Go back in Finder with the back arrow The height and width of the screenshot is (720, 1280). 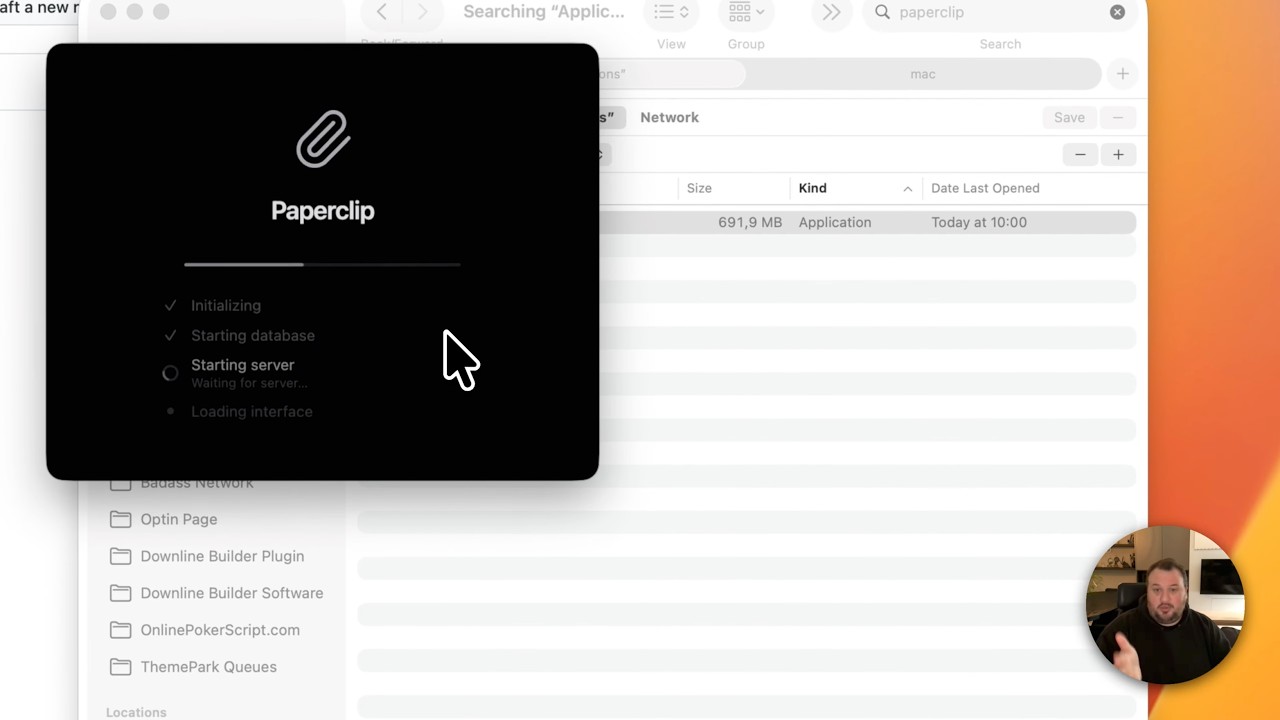coord(381,12)
